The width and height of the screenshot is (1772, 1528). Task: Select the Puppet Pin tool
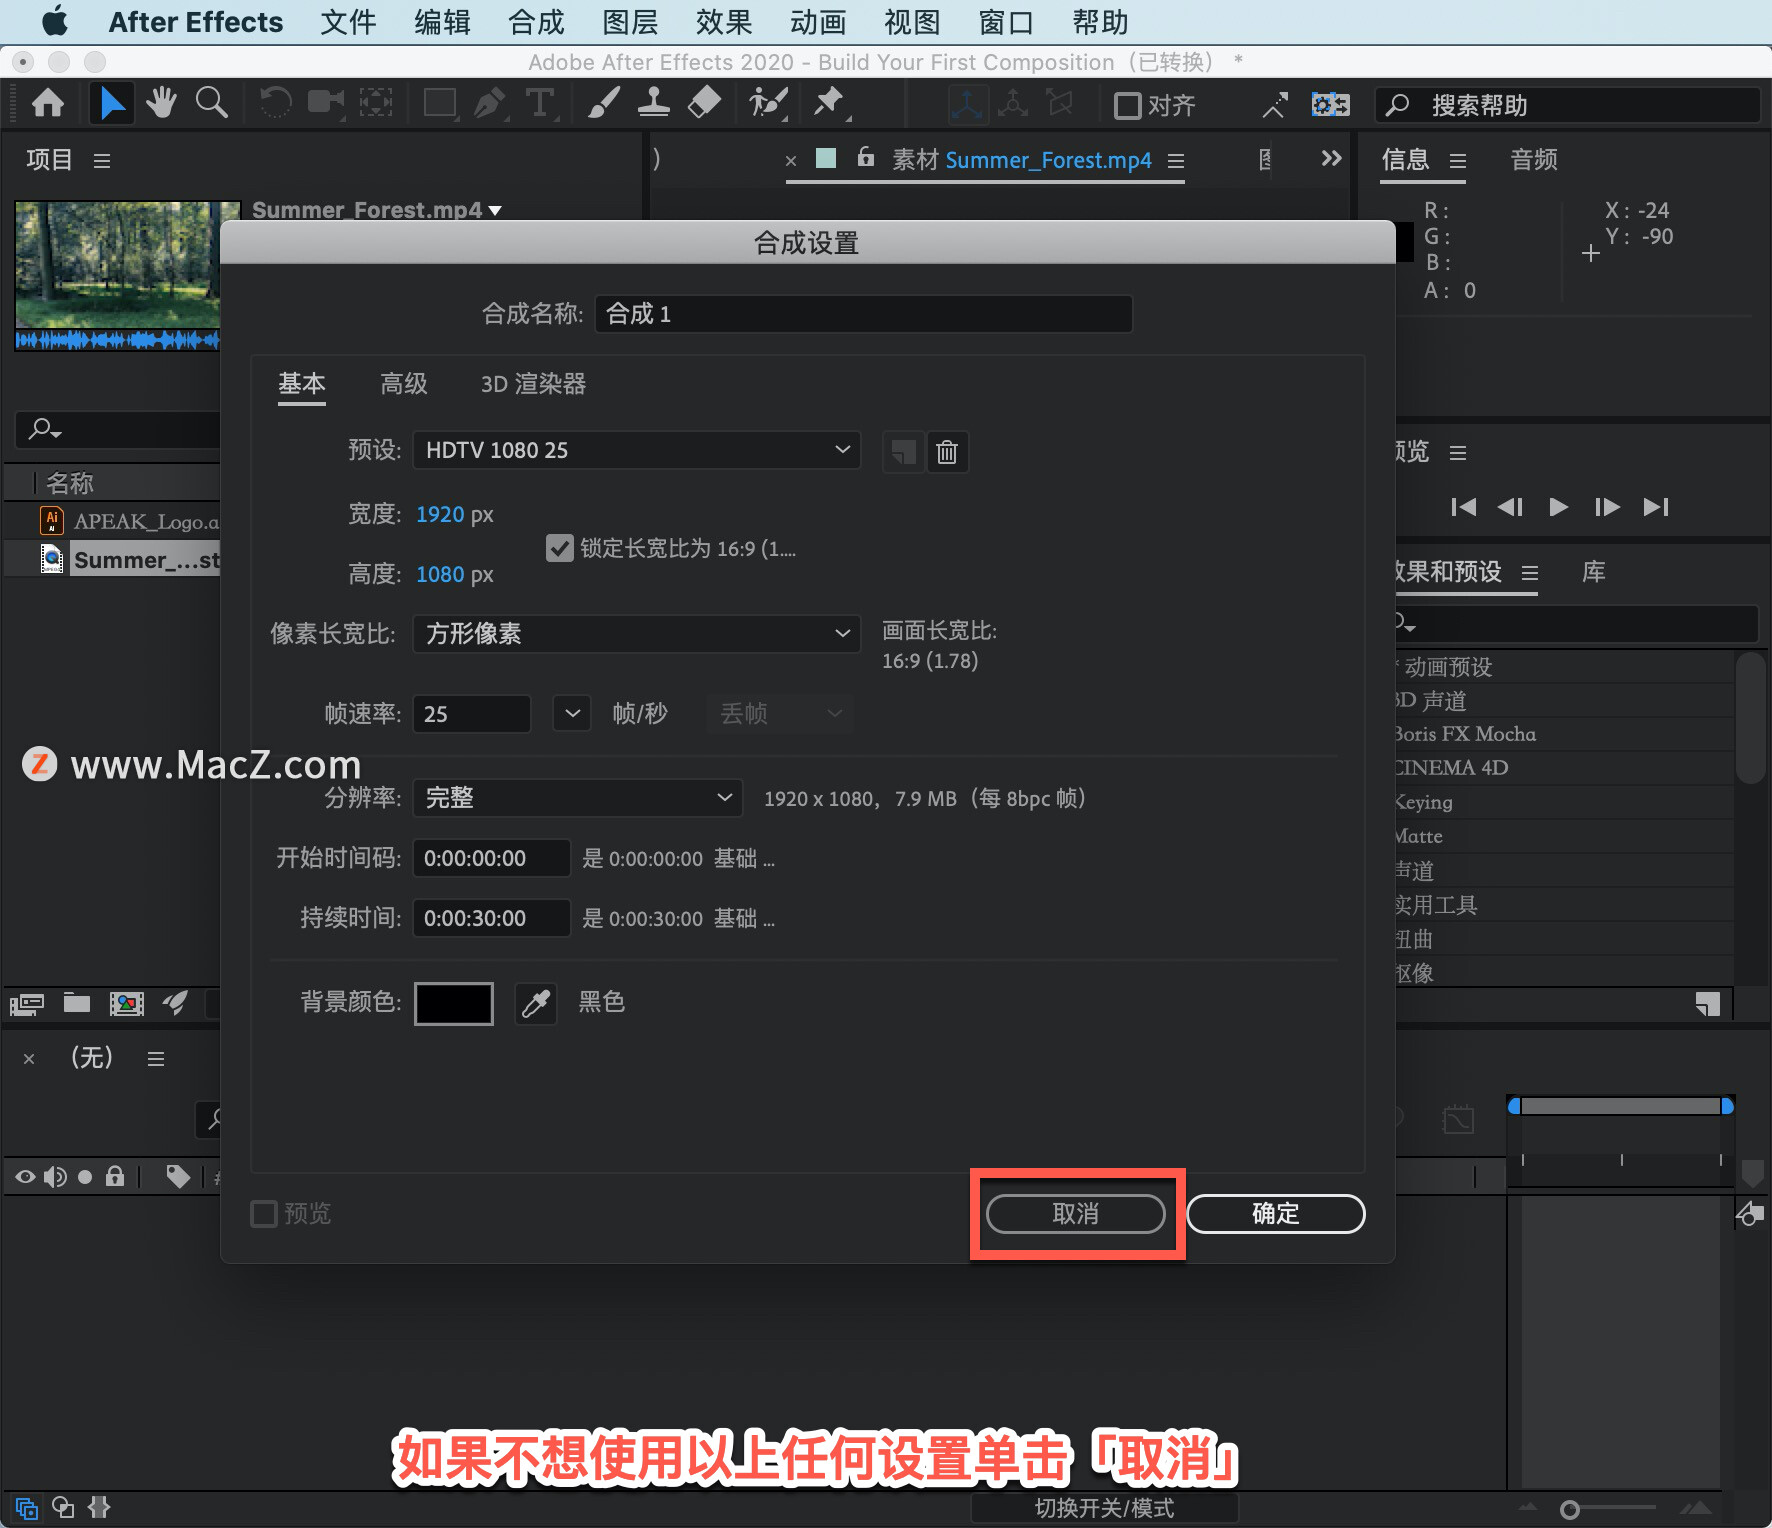pyautogui.click(x=830, y=103)
